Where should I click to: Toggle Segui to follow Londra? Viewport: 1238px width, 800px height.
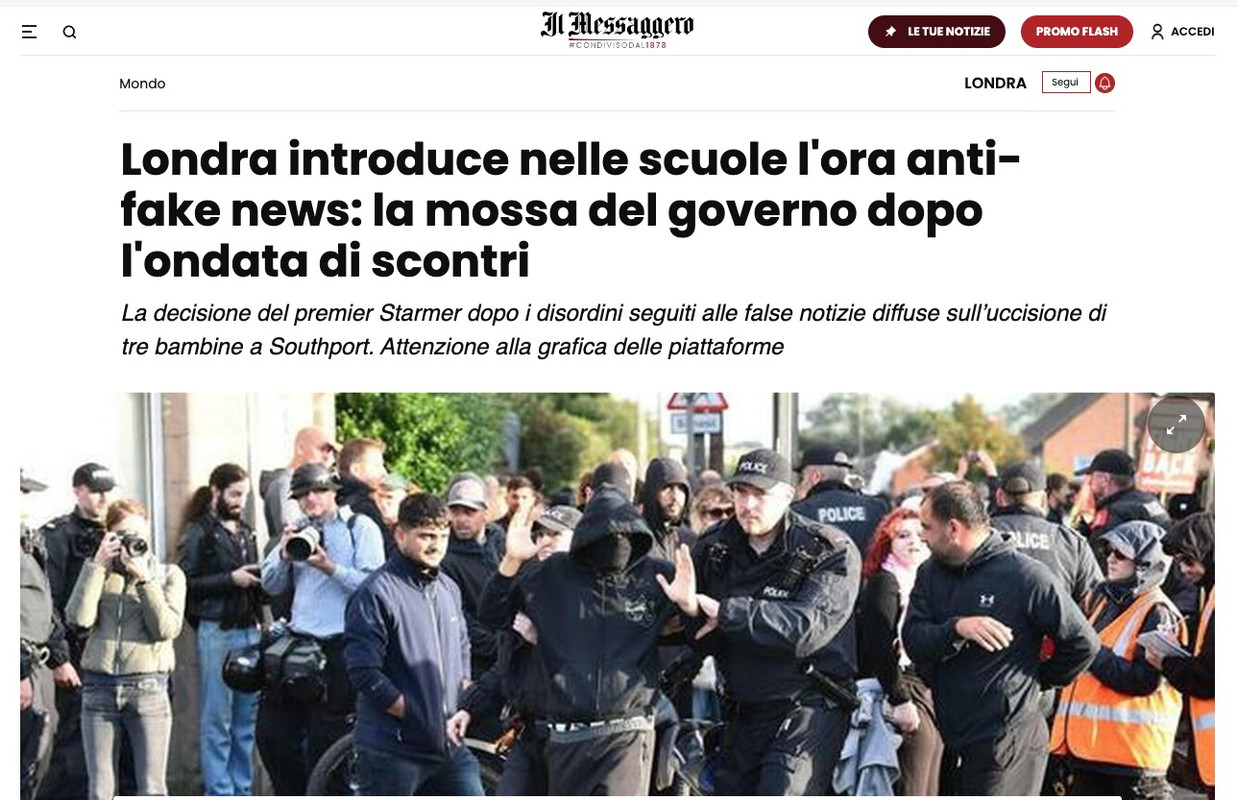coord(1065,82)
